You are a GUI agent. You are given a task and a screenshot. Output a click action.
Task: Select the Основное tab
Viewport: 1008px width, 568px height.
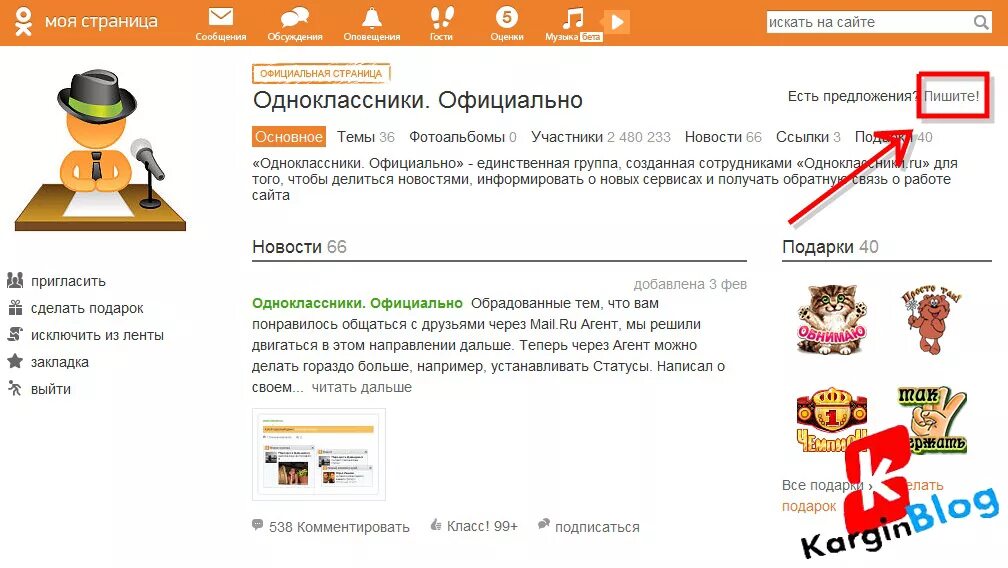coord(289,137)
